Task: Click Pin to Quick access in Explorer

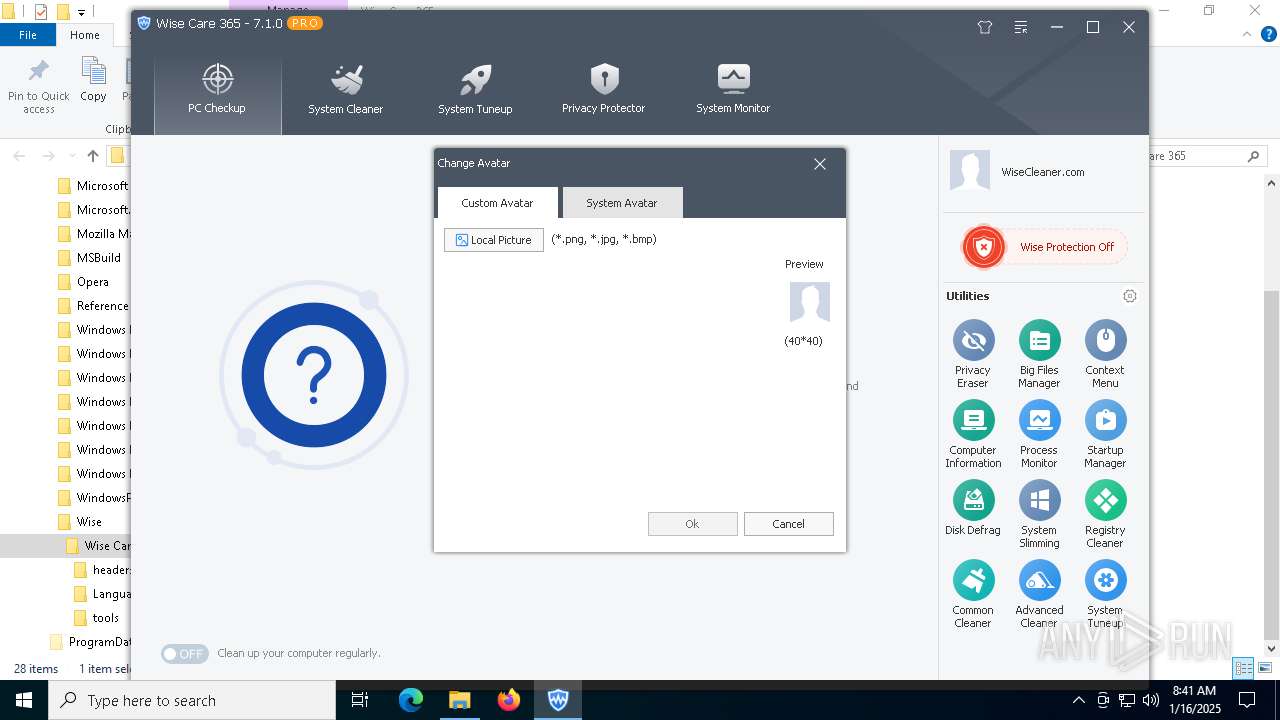Action: click(x=39, y=86)
